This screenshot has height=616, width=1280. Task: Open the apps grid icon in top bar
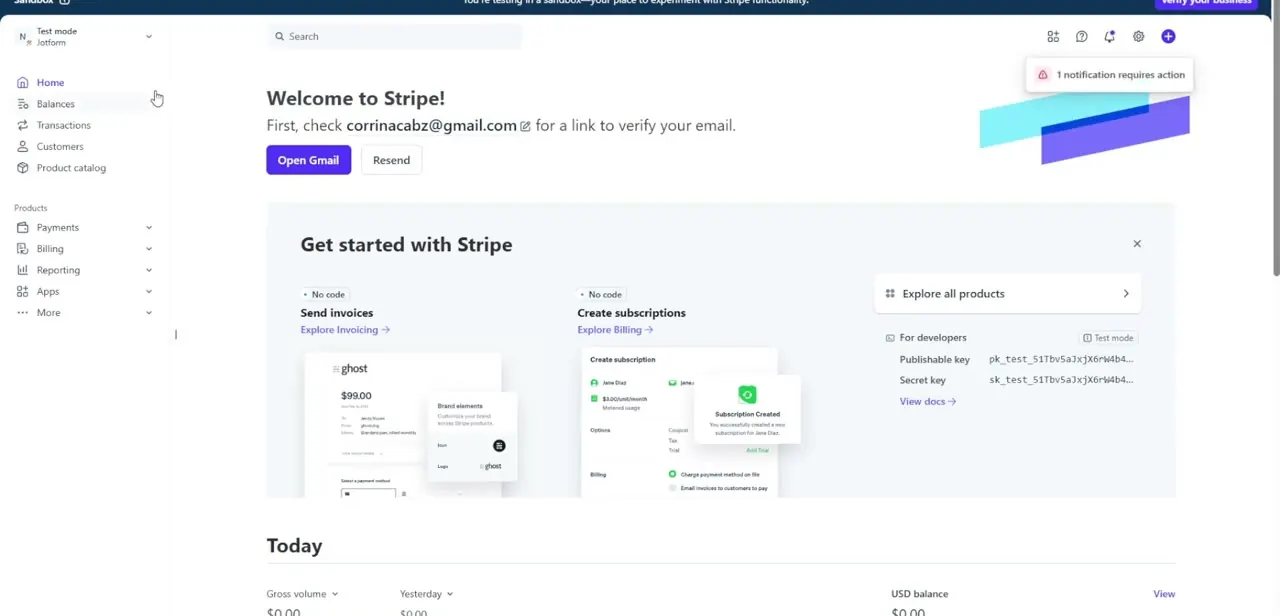point(1053,36)
